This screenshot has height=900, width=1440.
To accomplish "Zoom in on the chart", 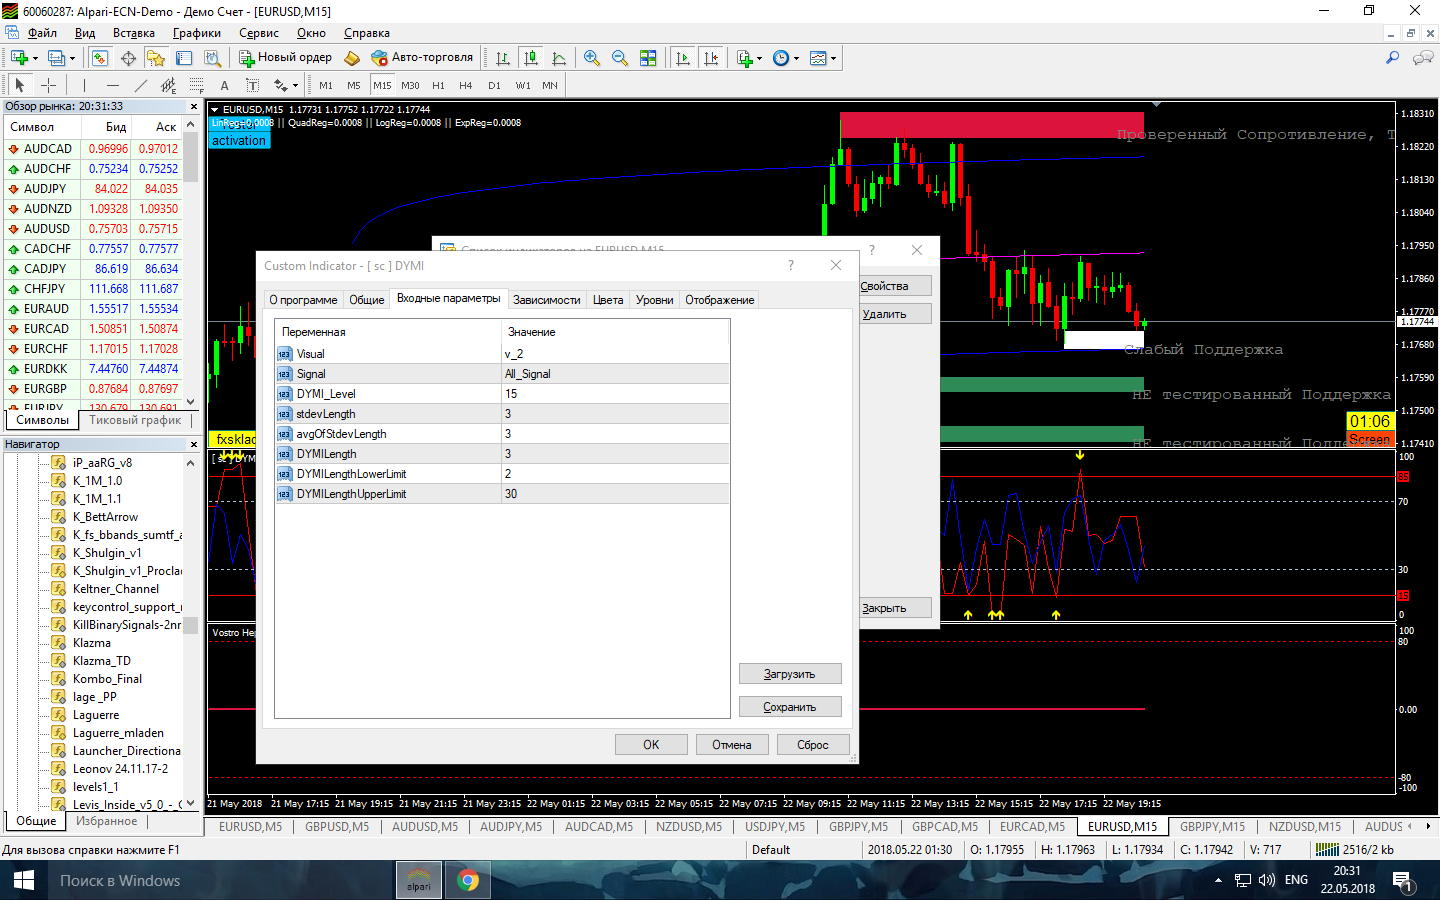I will [592, 58].
